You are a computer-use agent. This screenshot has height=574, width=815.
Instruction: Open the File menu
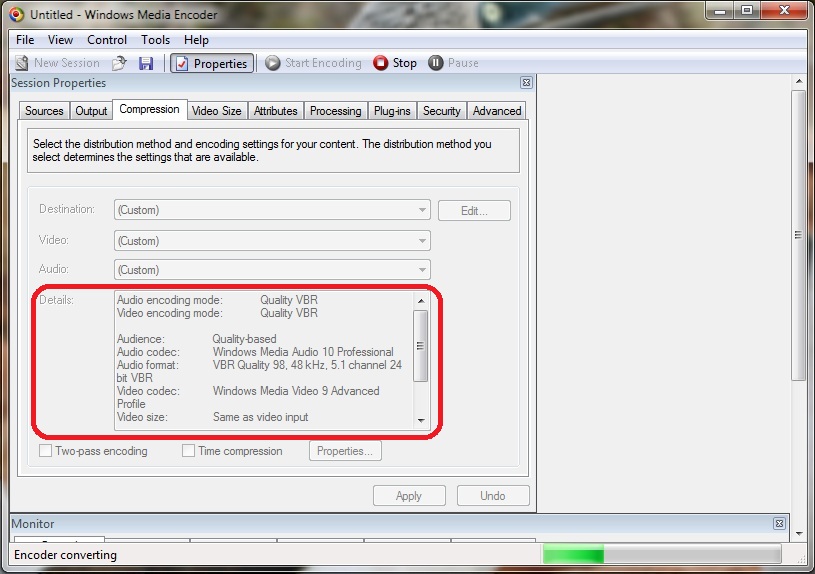pos(25,40)
